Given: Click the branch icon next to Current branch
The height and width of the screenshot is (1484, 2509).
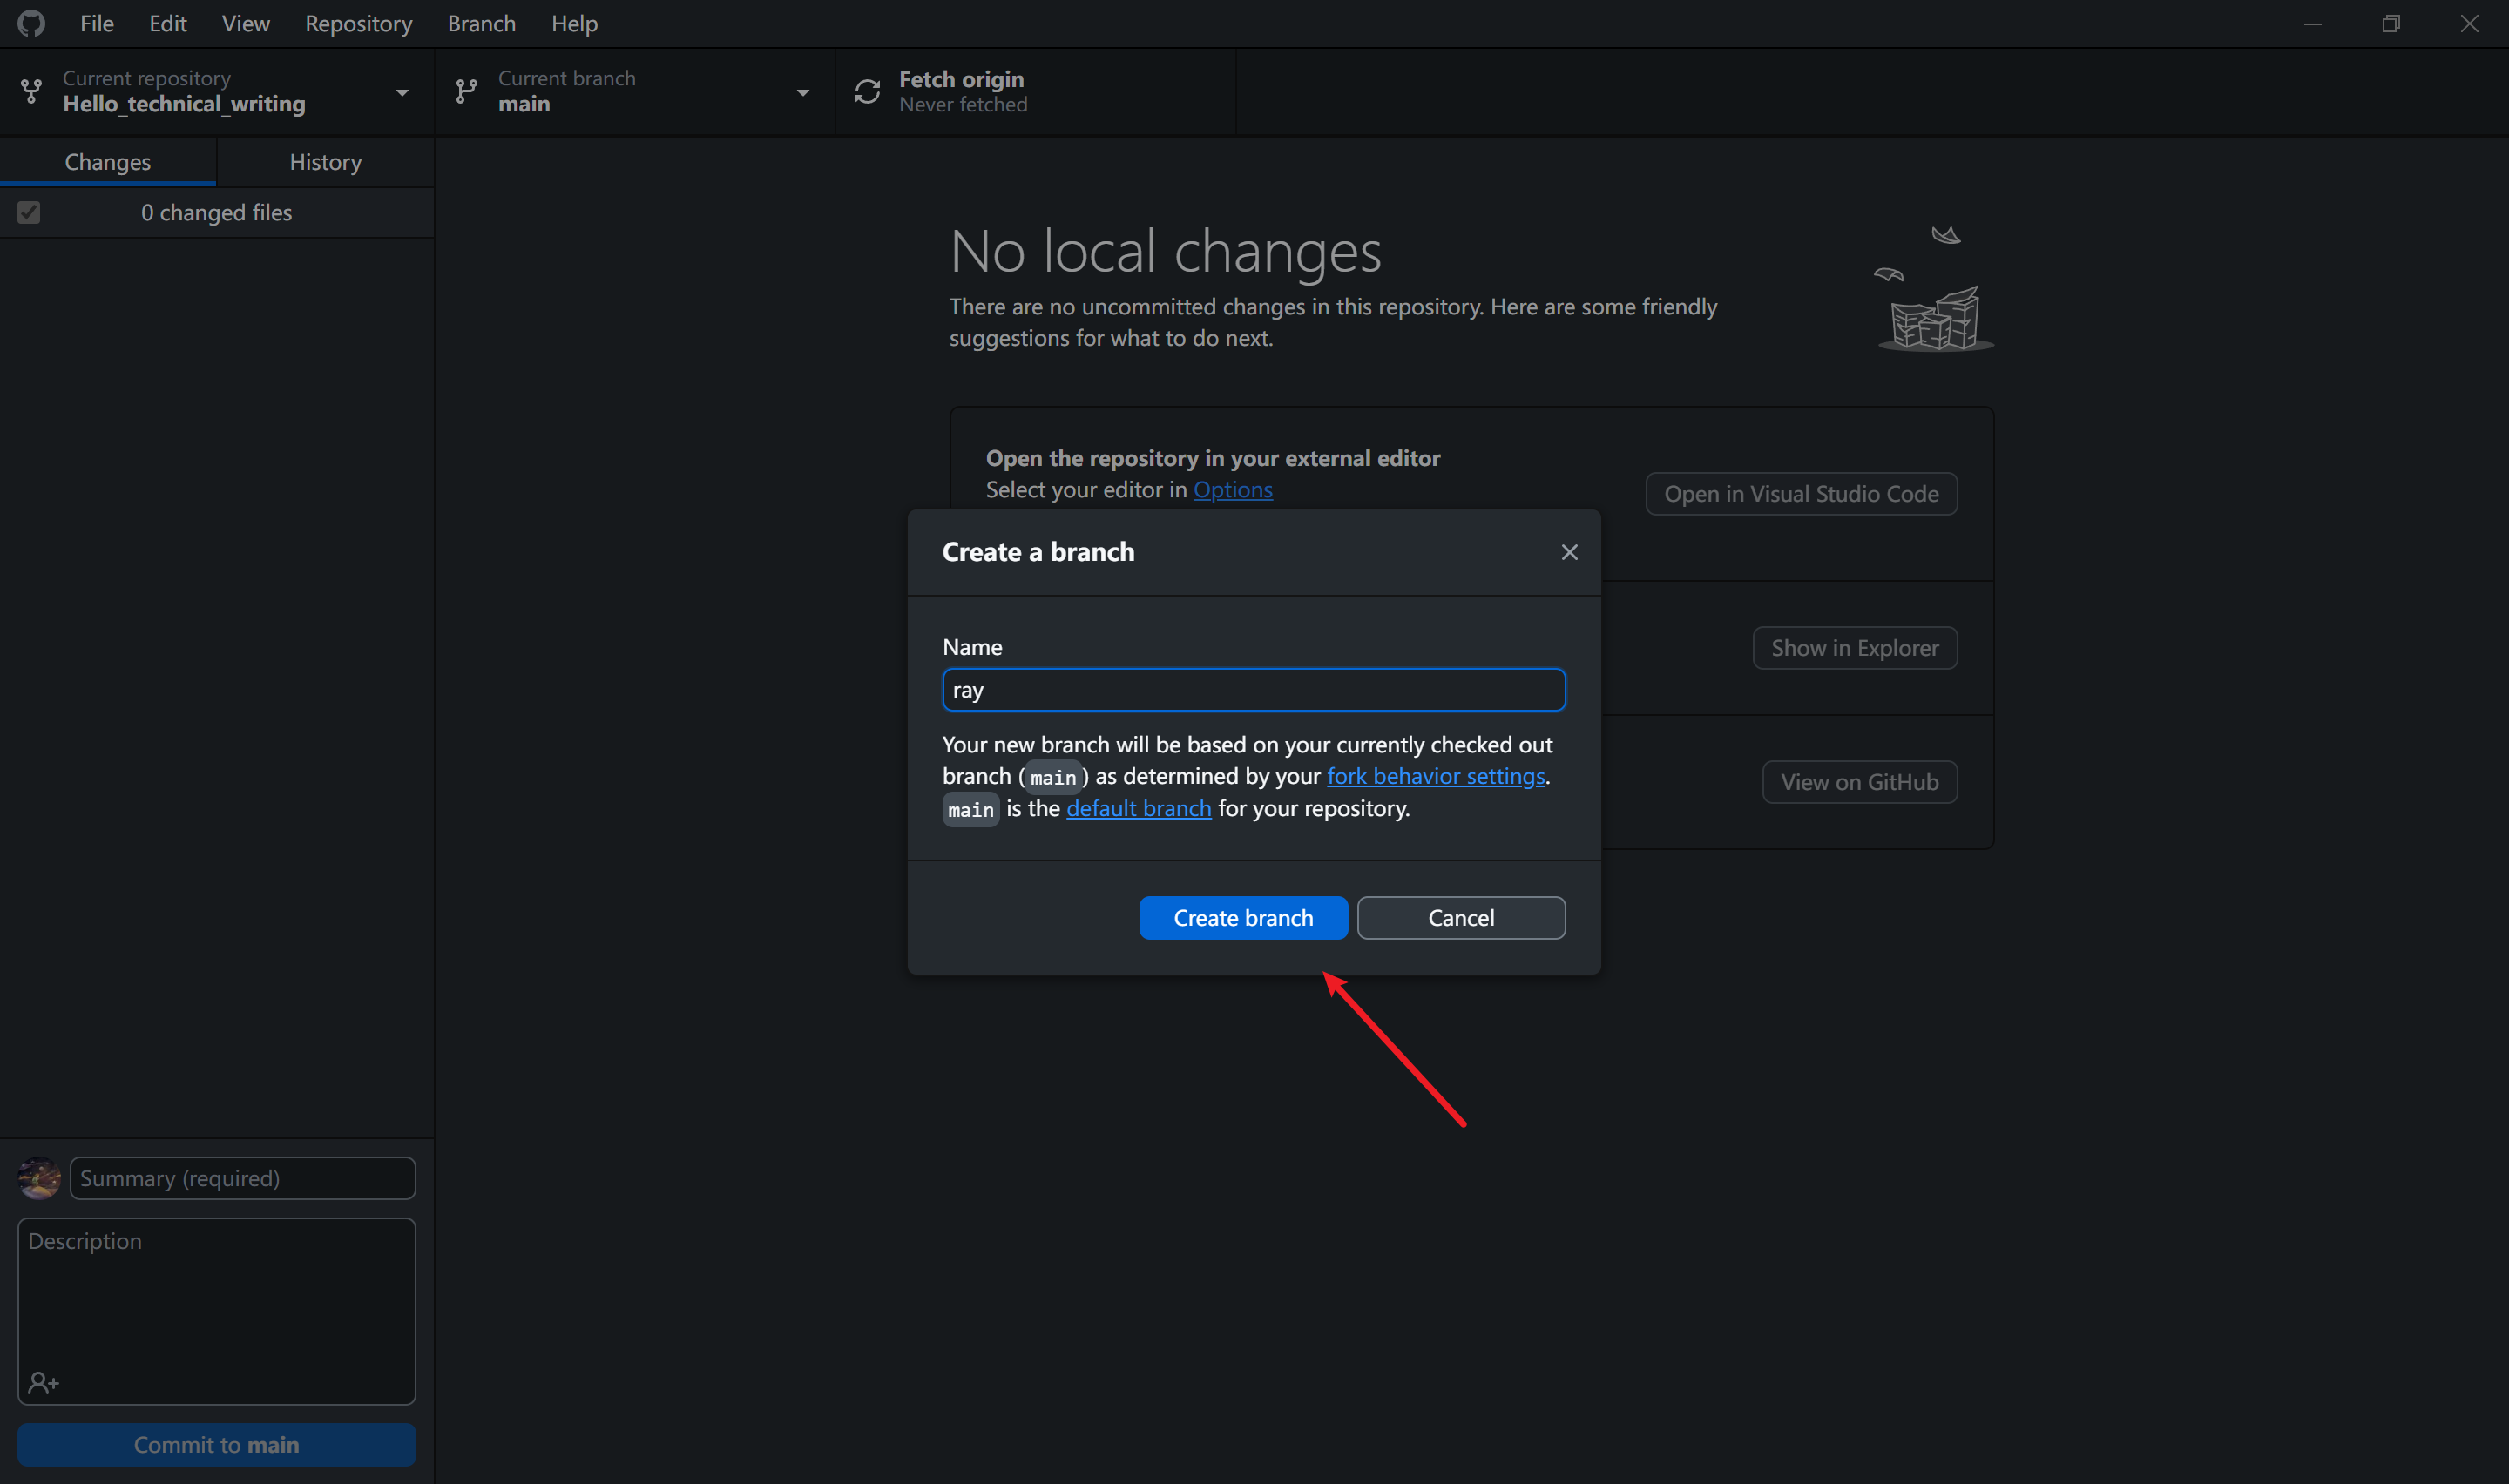Looking at the screenshot, I should [x=466, y=91].
